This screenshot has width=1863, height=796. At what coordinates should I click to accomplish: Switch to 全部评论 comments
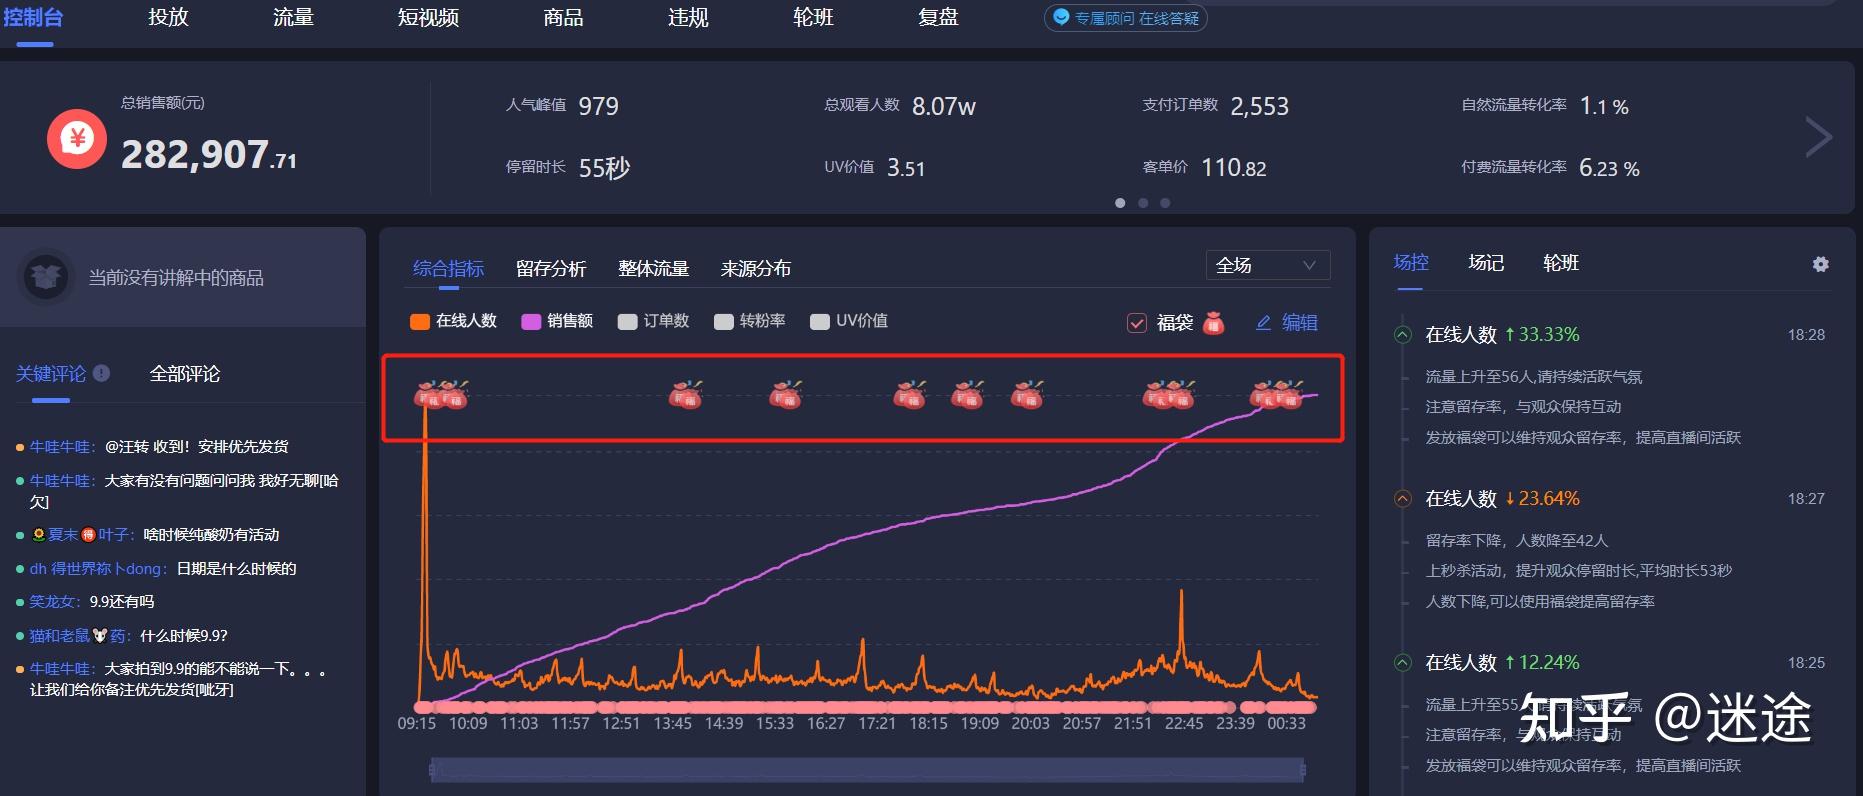coord(185,373)
